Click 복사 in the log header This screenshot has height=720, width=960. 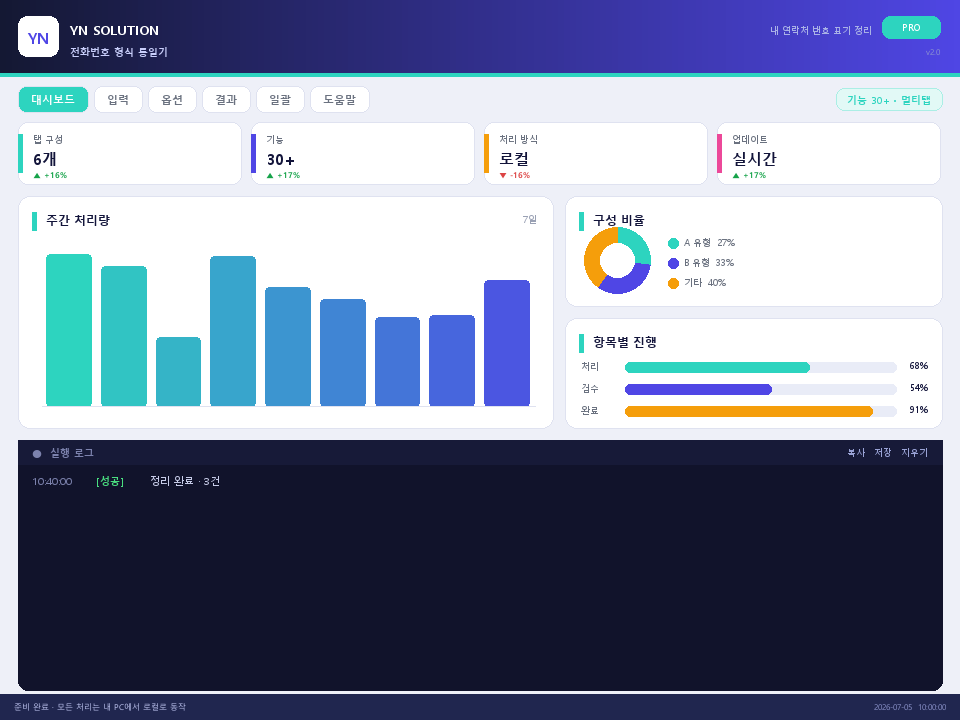tap(856, 452)
